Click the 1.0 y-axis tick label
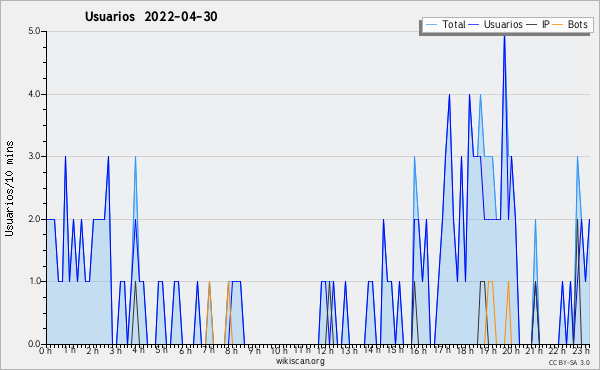Screen dimensions: 600x370 click(34, 281)
